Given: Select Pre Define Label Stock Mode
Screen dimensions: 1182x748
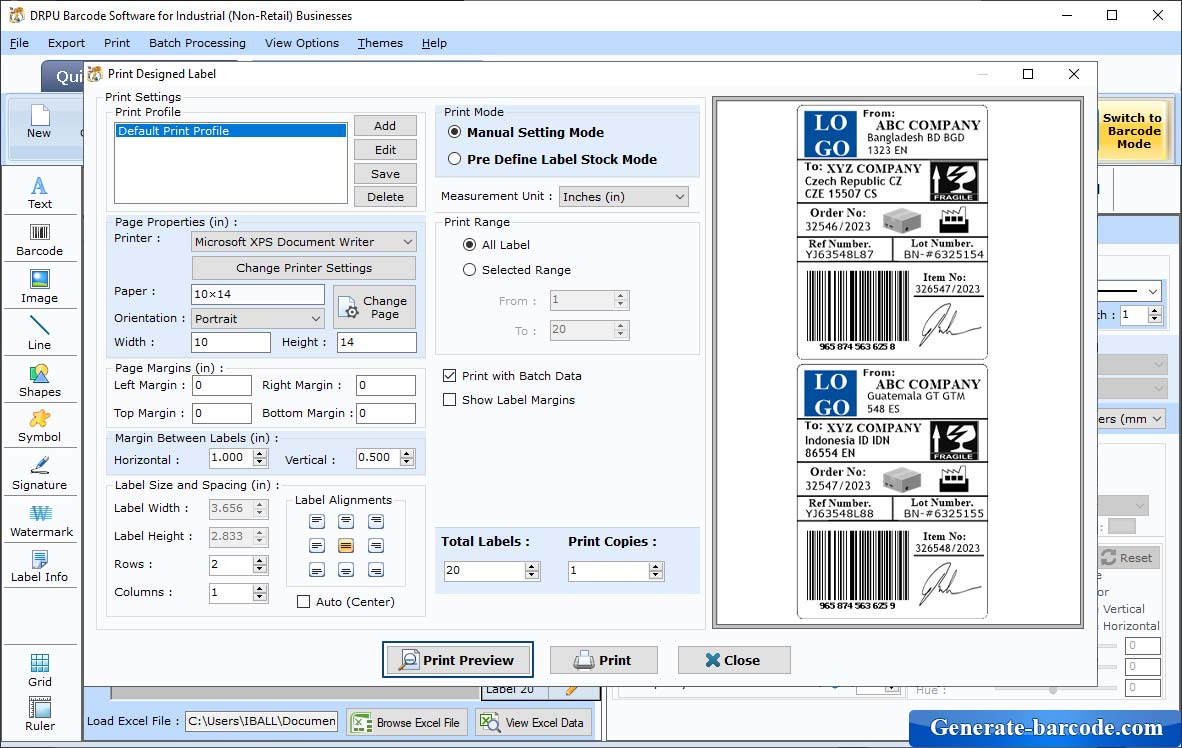Looking at the screenshot, I should (x=455, y=159).
